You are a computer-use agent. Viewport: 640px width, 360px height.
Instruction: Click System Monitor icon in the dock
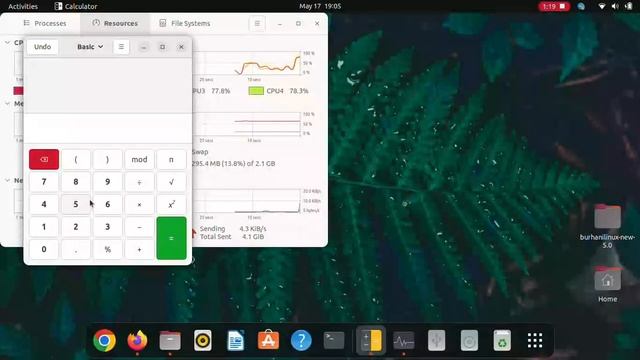click(404, 340)
